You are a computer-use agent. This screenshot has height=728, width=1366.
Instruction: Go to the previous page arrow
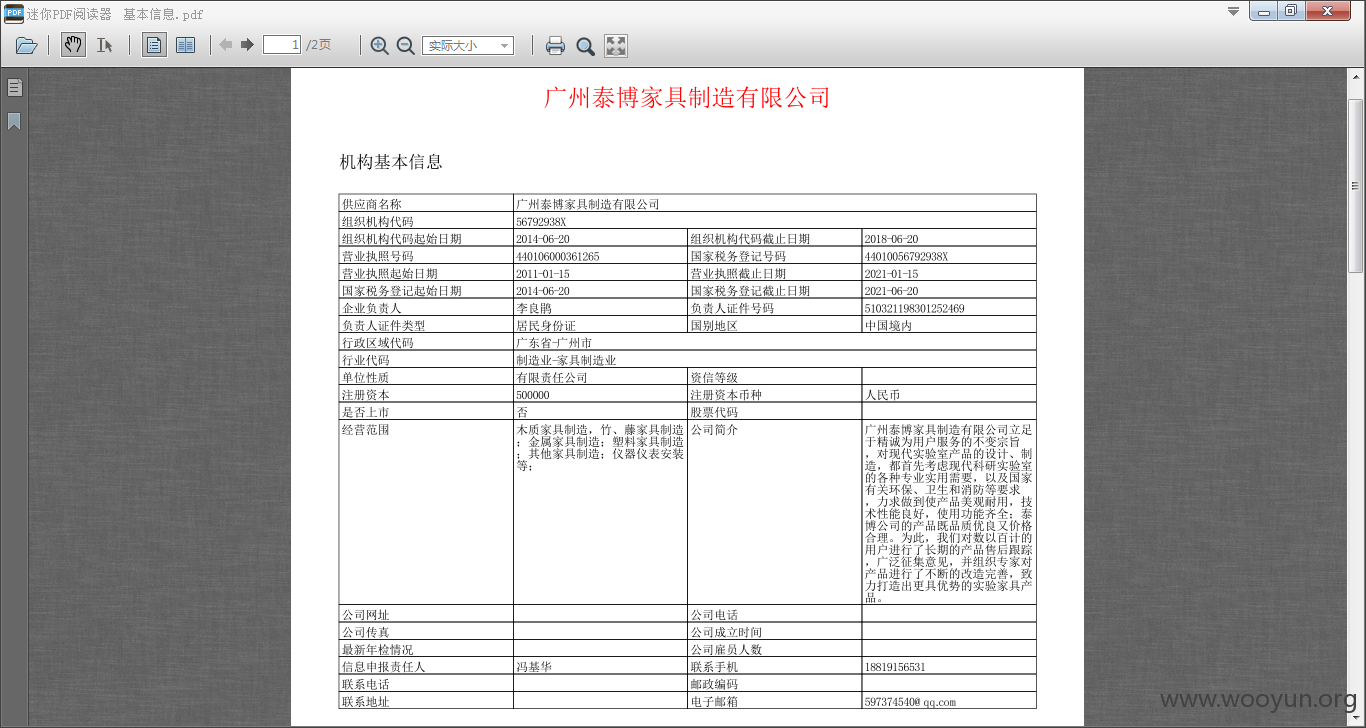point(226,45)
